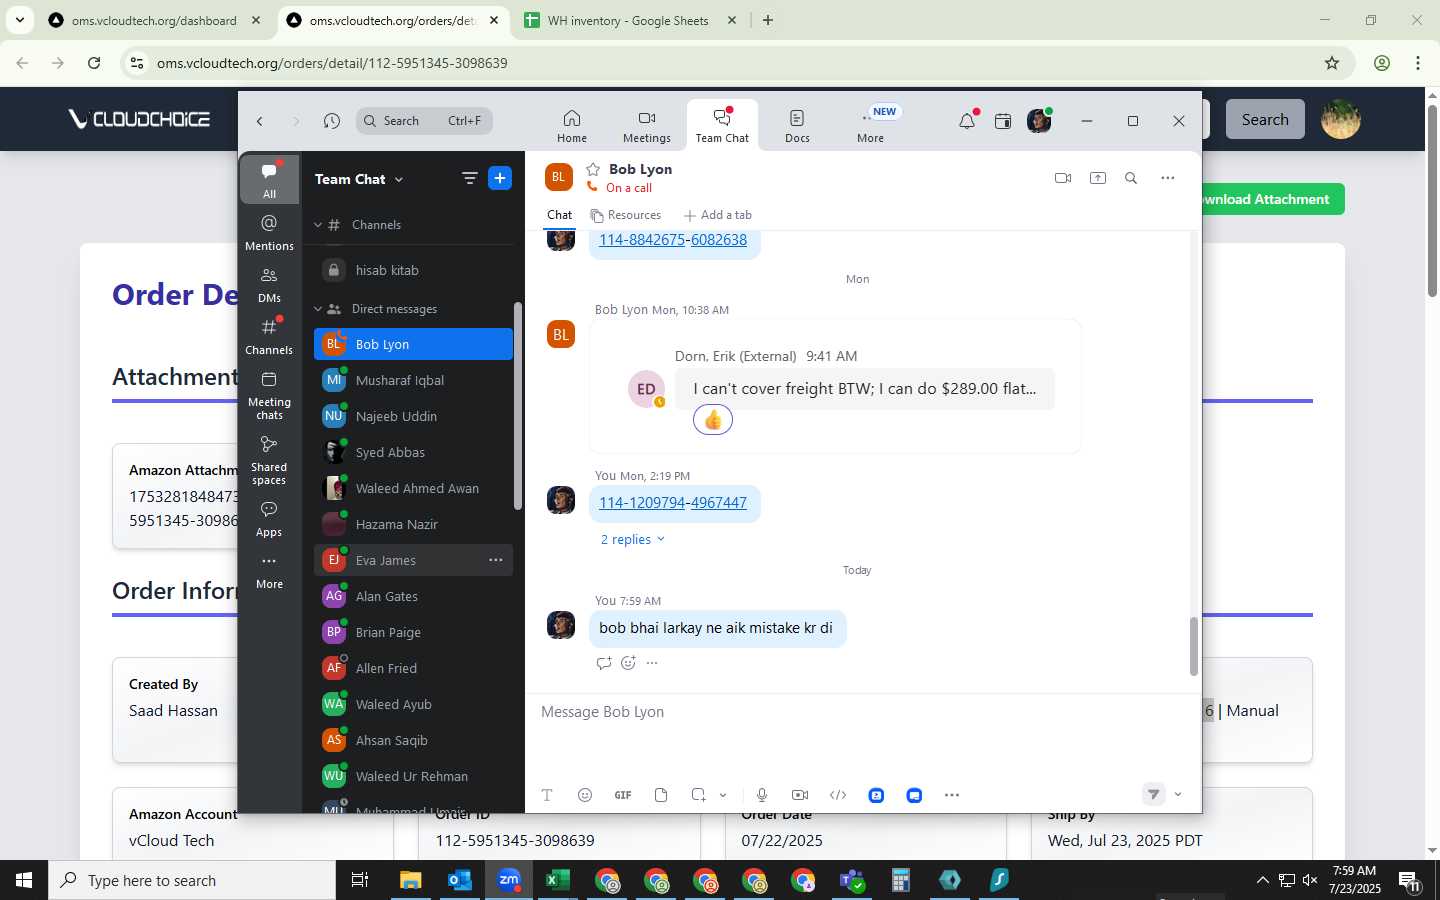Open chat with Musharaf Iqbal
Viewport: 1440px width, 900px height.
pyautogui.click(x=413, y=380)
